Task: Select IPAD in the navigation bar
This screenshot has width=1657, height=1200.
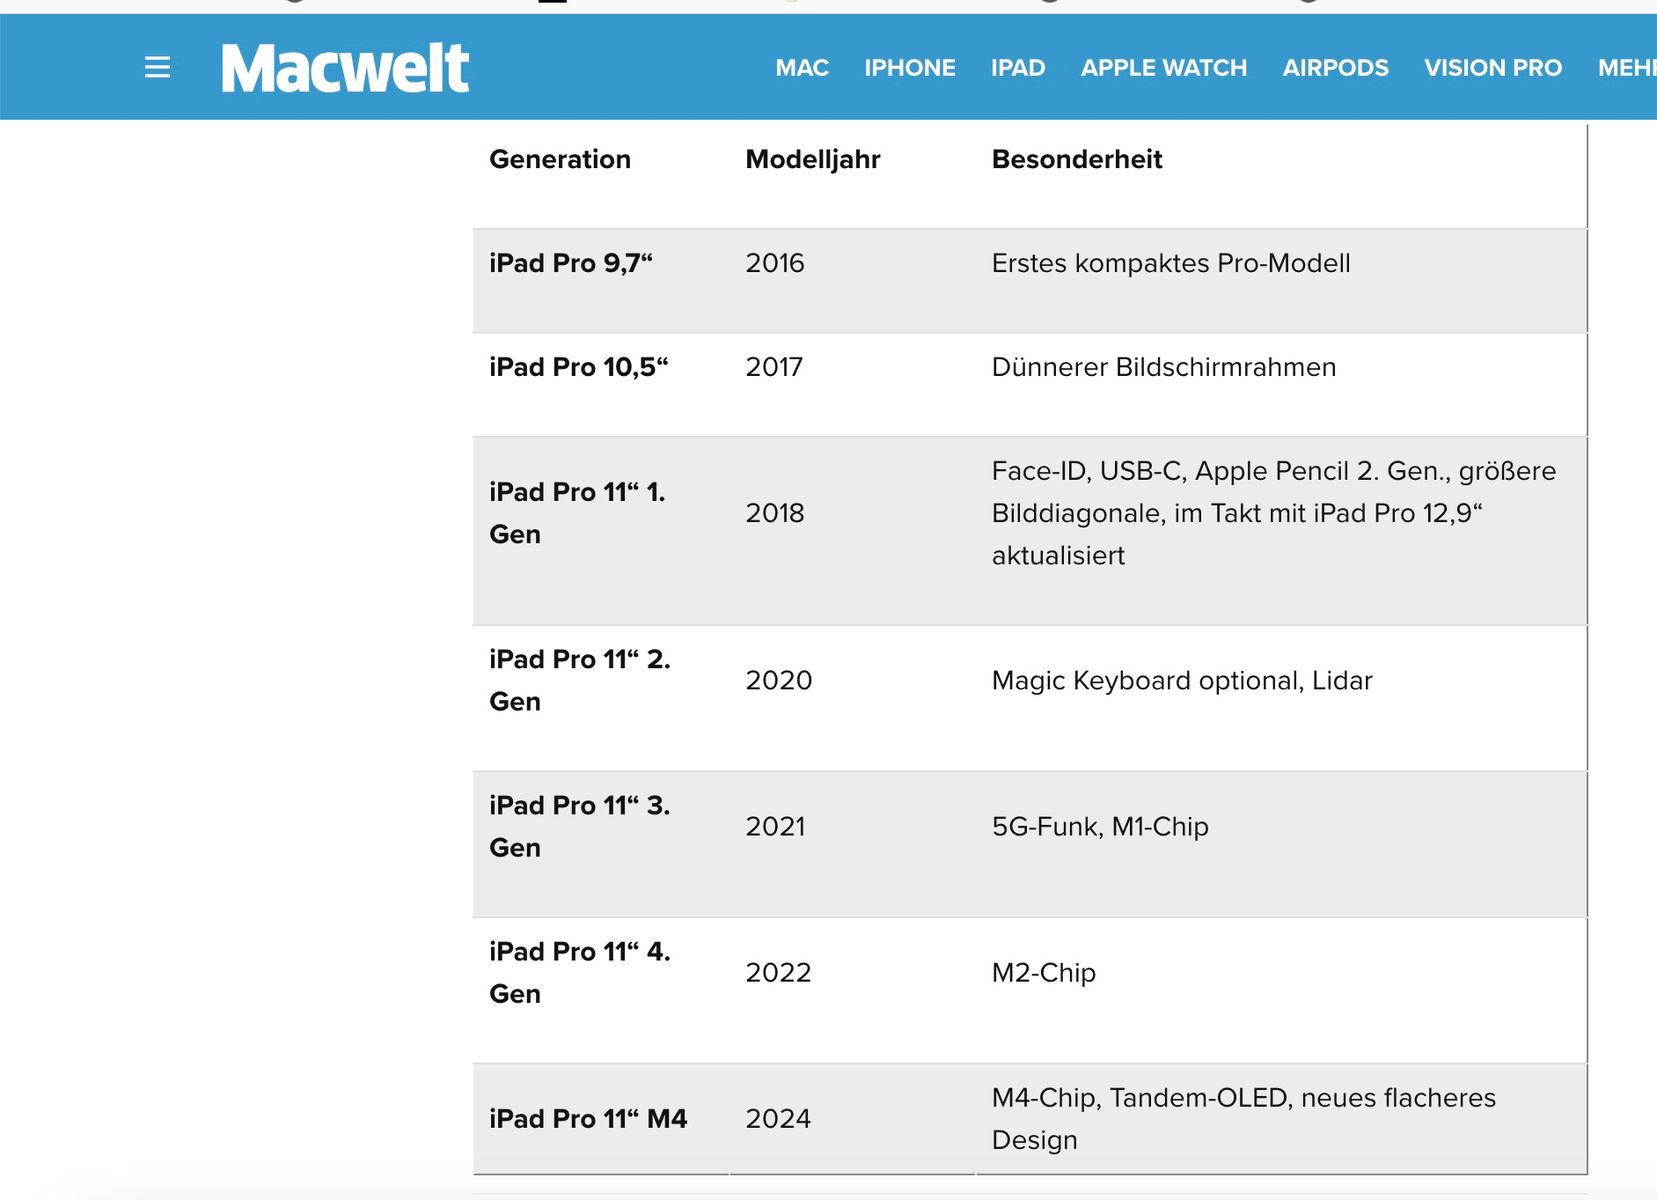Action: pos(1018,68)
